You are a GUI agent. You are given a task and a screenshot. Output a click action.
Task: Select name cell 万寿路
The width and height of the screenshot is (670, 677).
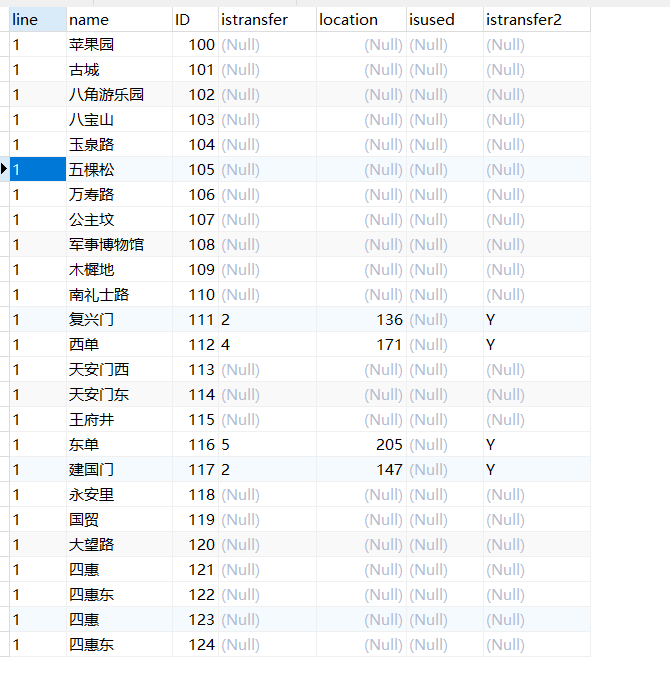(x=119, y=195)
